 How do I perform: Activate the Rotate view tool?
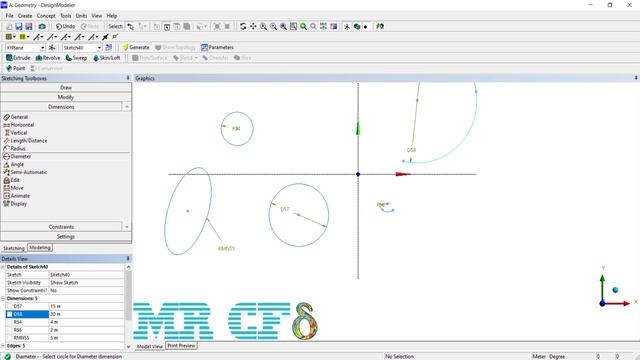coord(243,27)
